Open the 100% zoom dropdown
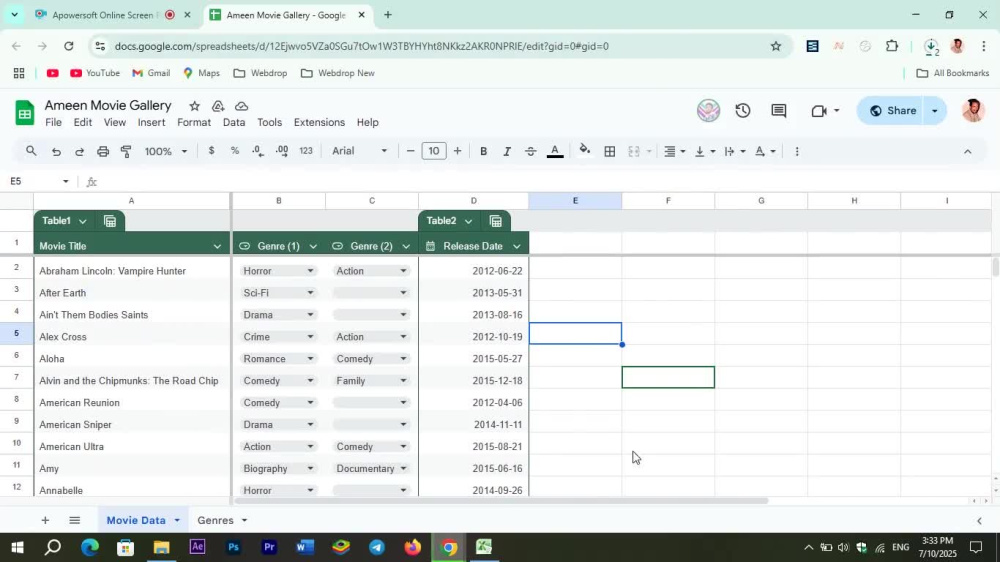1000x562 pixels. pyautogui.click(x=166, y=151)
